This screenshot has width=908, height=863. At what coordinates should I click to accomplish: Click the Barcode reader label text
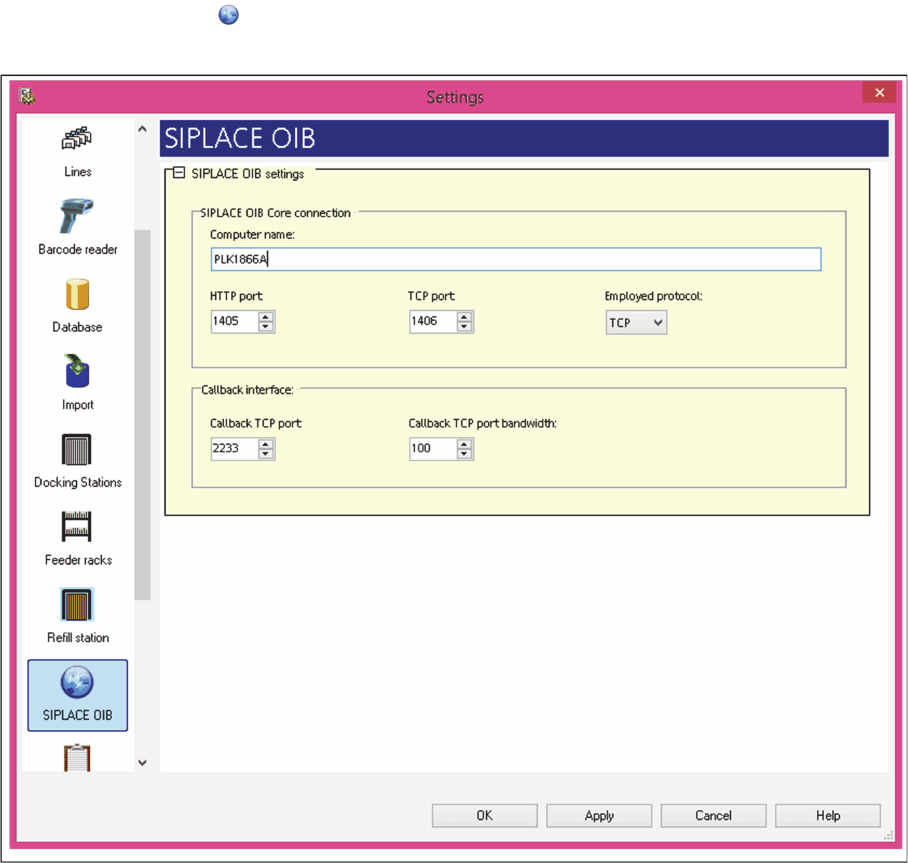78,250
